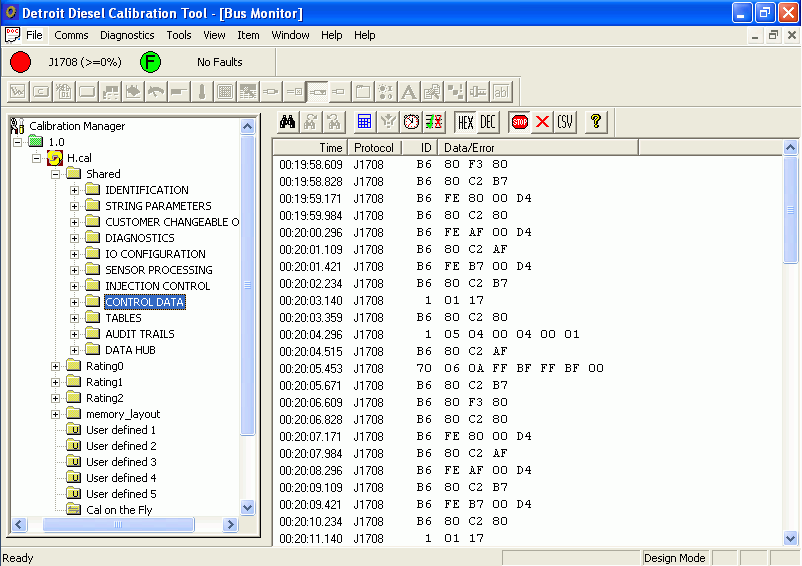Select the CONTROL DATA folder
This screenshot has height=566, width=802.
tap(144, 302)
